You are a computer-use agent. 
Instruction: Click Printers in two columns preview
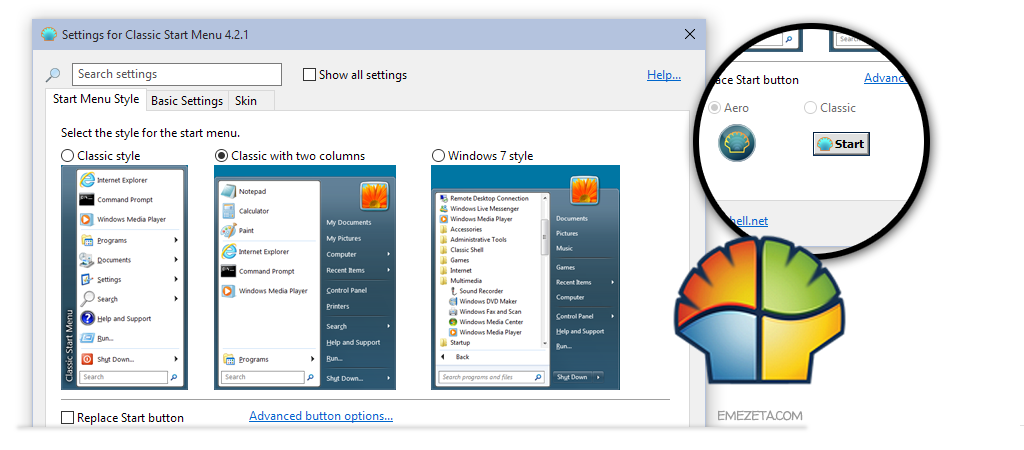pos(338,306)
